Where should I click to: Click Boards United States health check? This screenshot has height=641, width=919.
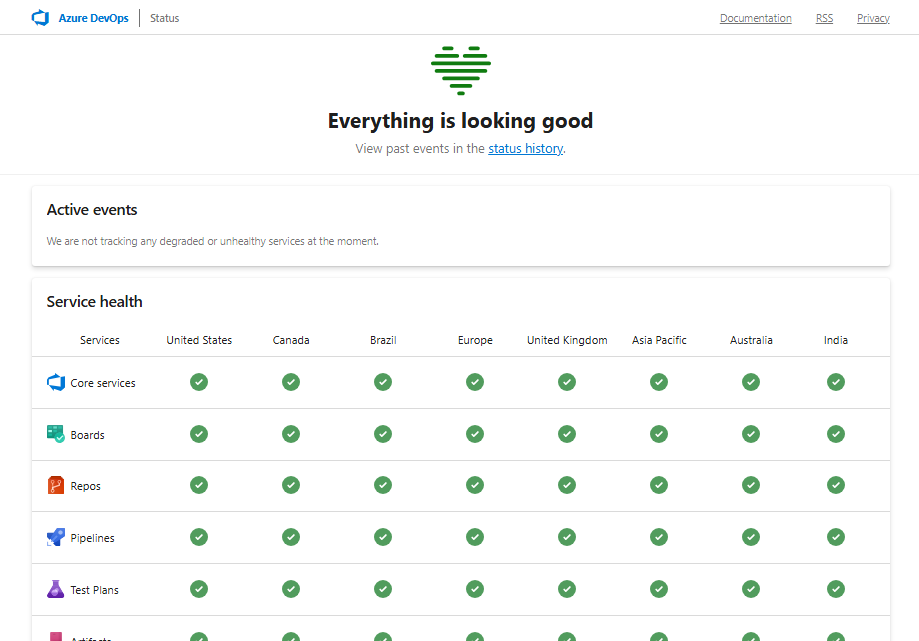point(199,434)
